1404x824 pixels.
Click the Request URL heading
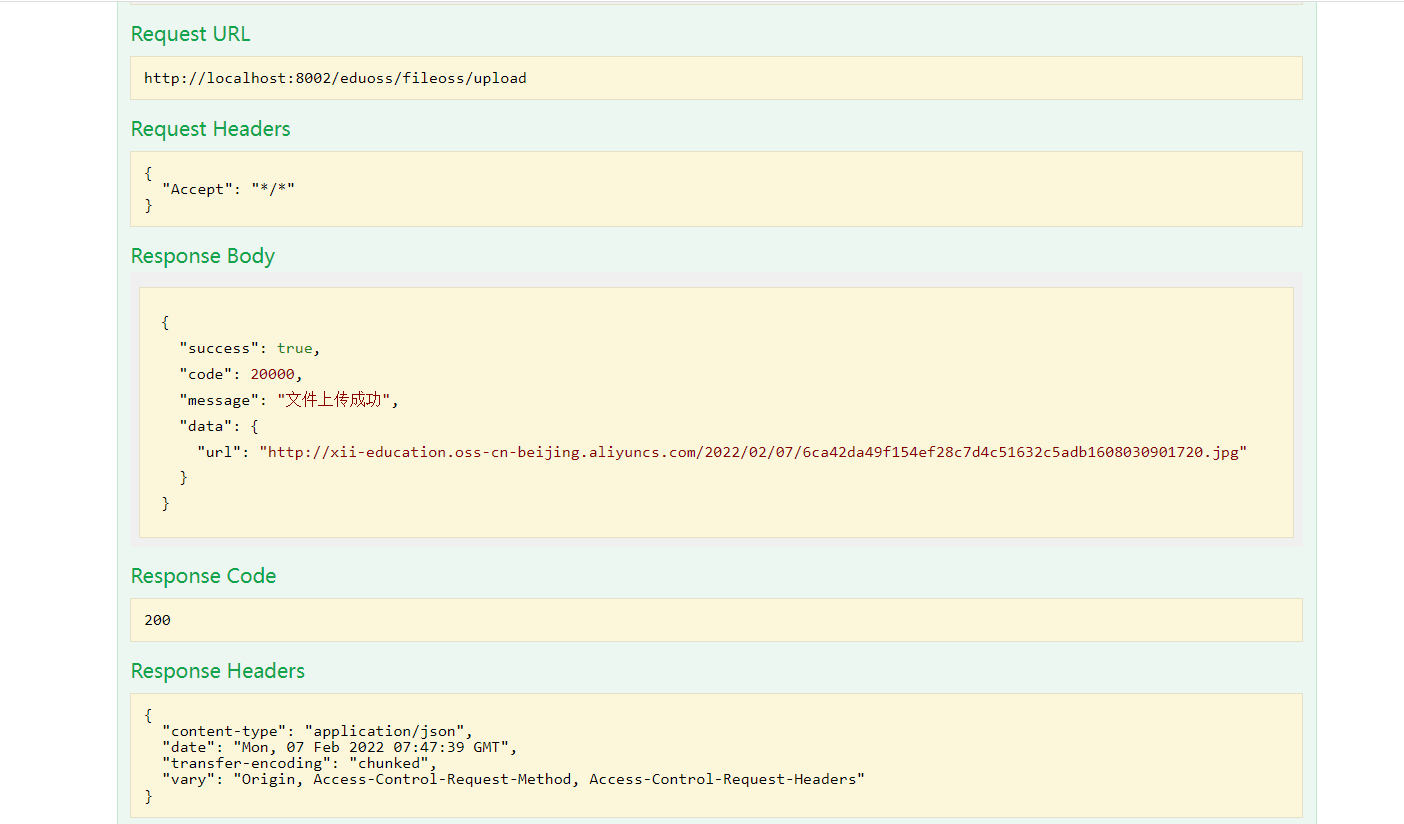coord(190,34)
